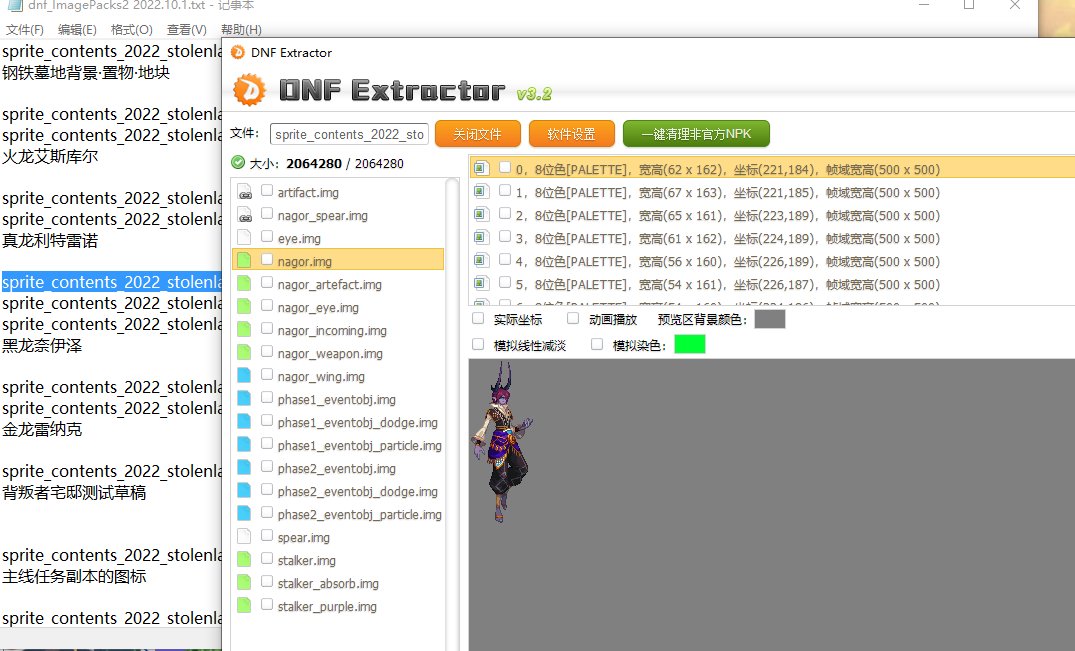
Task: Click the image icon of frame 1
Action: coord(481,191)
